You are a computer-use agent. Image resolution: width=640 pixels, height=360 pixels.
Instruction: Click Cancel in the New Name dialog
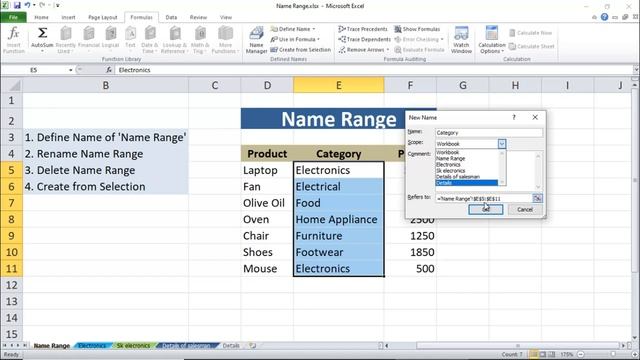click(524, 209)
